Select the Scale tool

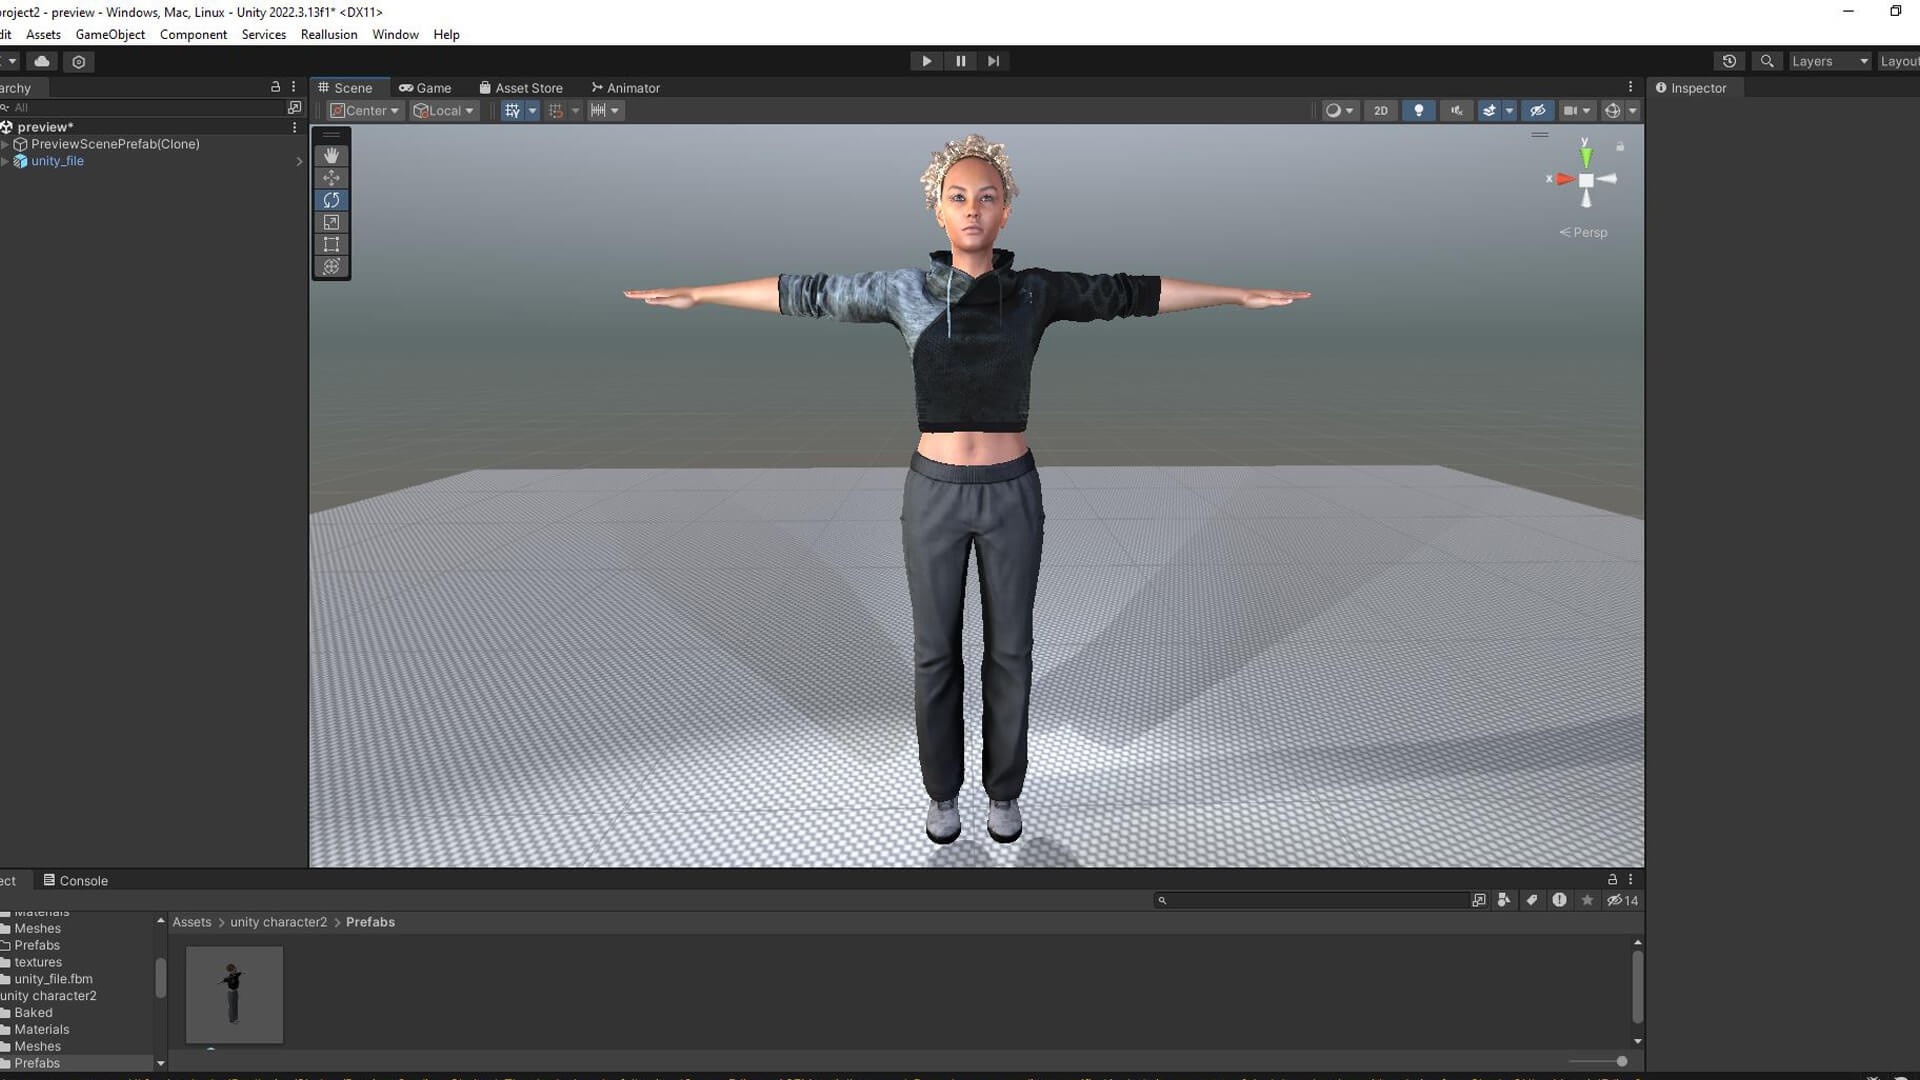pyautogui.click(x=331, y=222)
